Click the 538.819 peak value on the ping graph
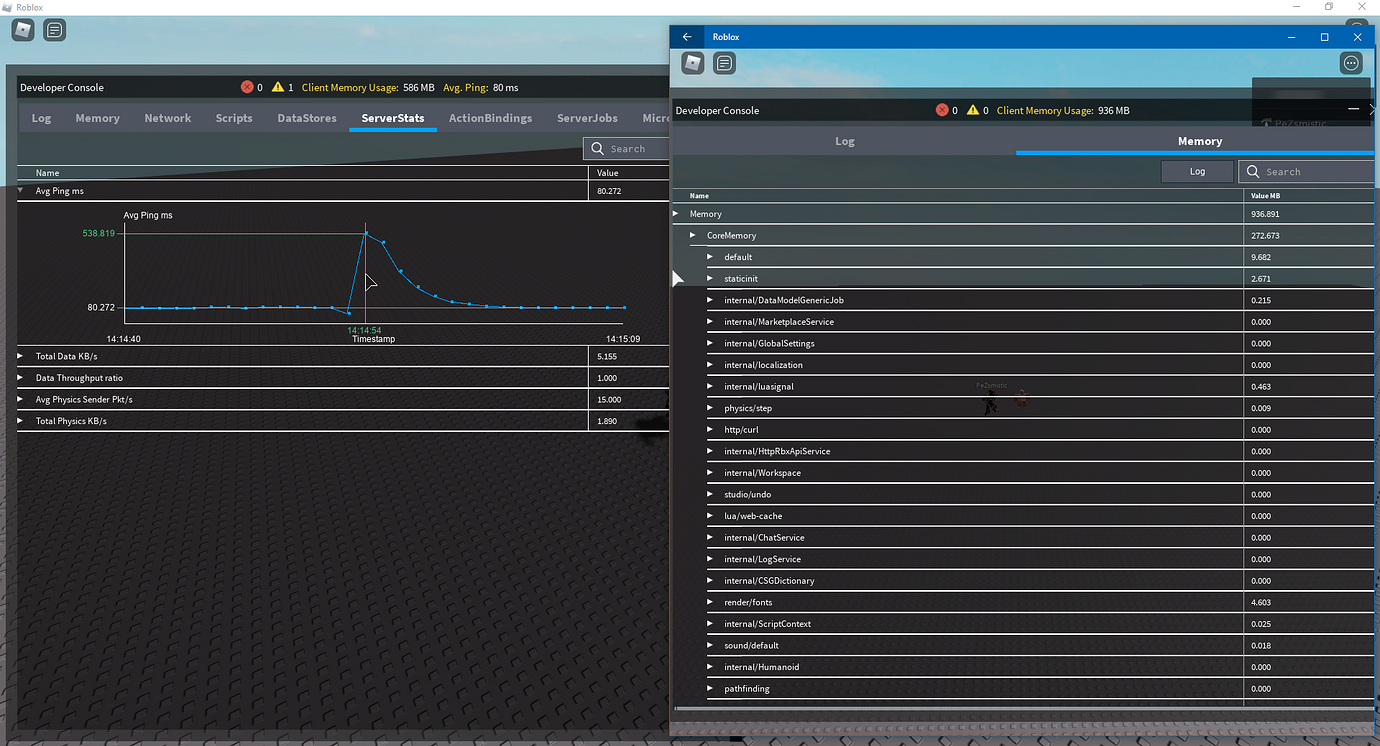Viewport: 1380px width, 746px height. [98, 233]
